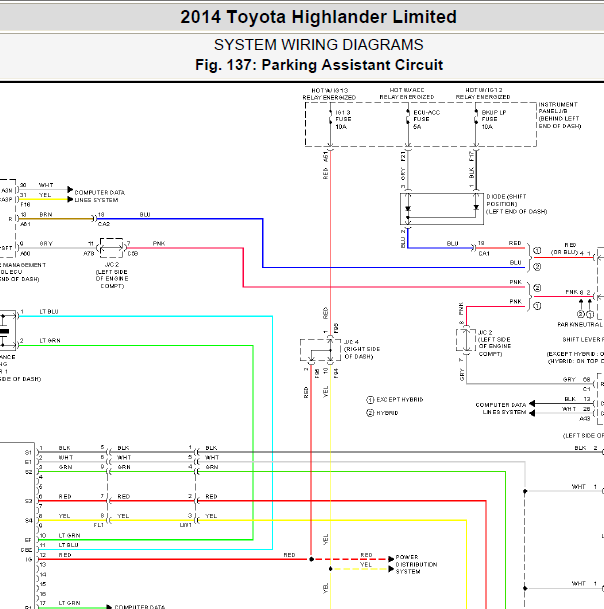Click "HOT W/ACC RELAY ENERGIZED" header

(x=407, y=94)
